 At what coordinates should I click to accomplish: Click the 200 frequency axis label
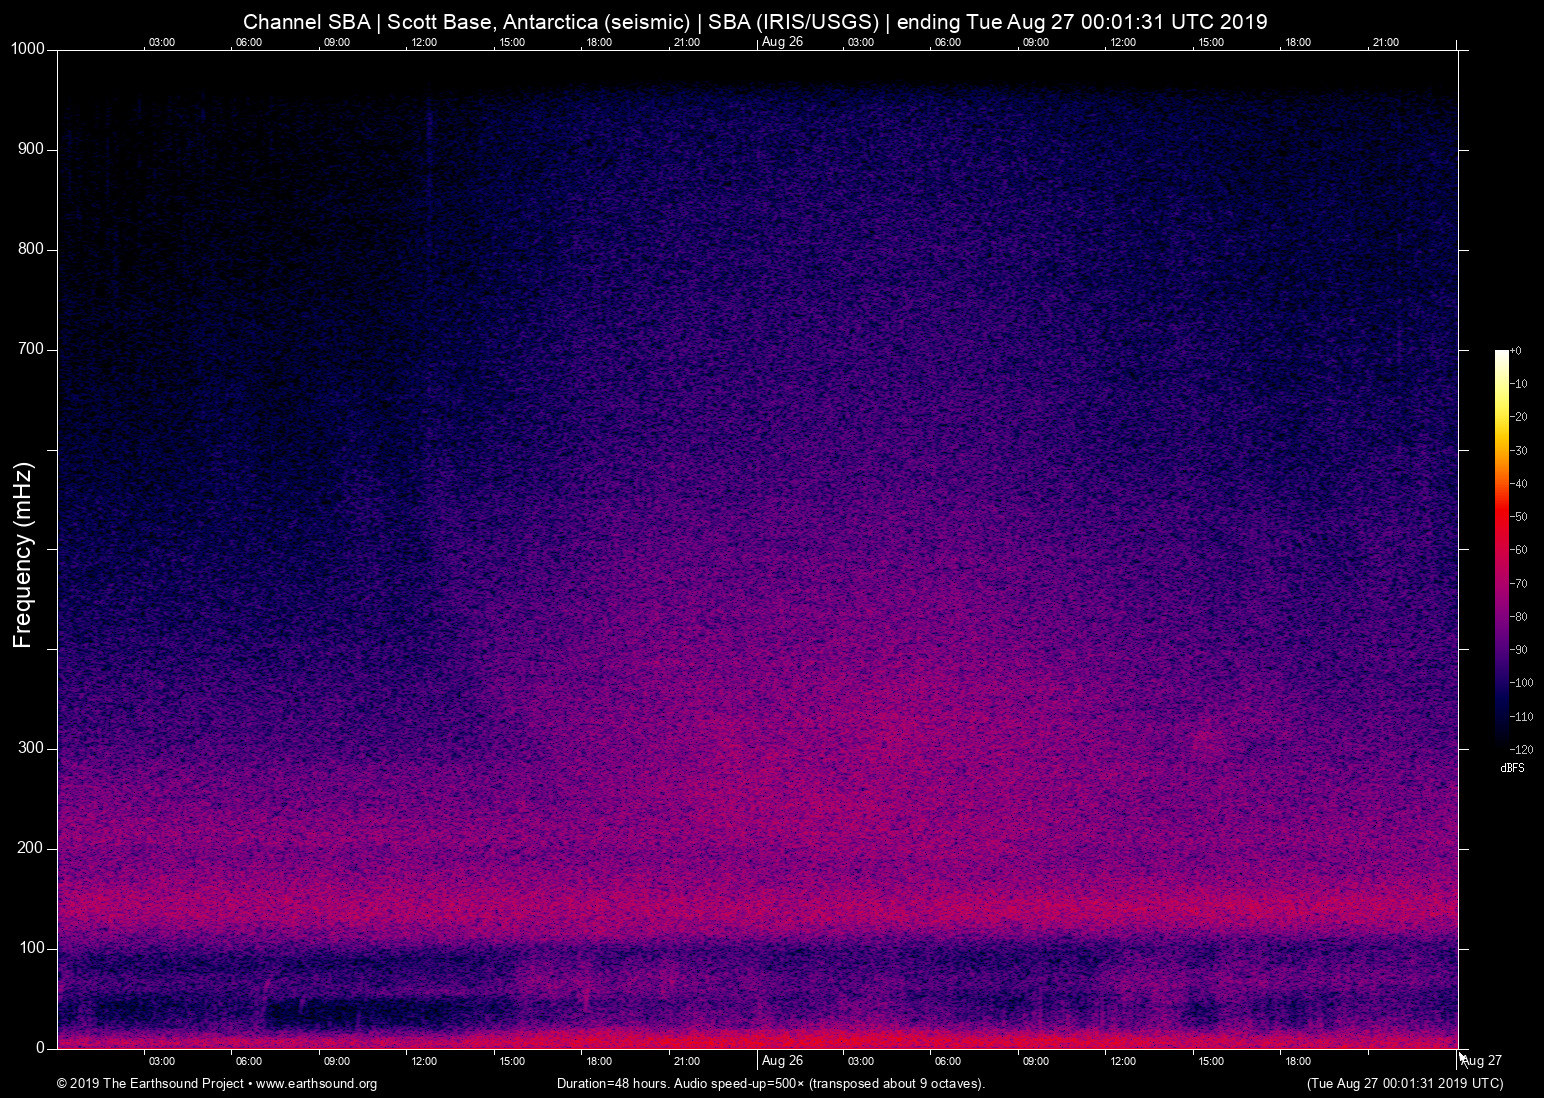coord(32,848)
